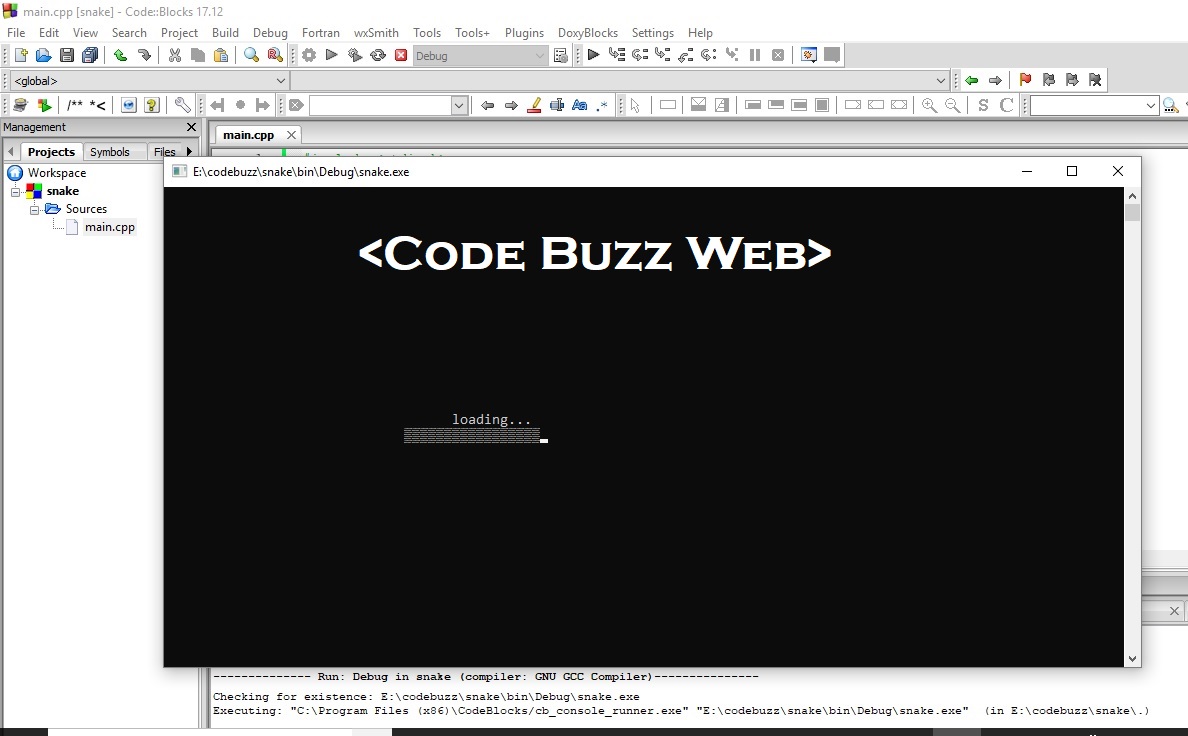Click the debugger Step out icon
Image resolution: width=1188 pixels, height=736 pixels.
coord(686,55)
